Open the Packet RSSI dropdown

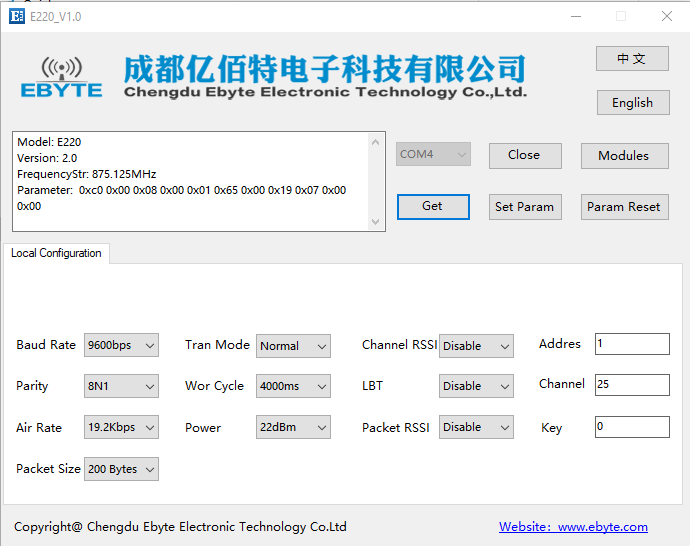click(x=476, y=427)
